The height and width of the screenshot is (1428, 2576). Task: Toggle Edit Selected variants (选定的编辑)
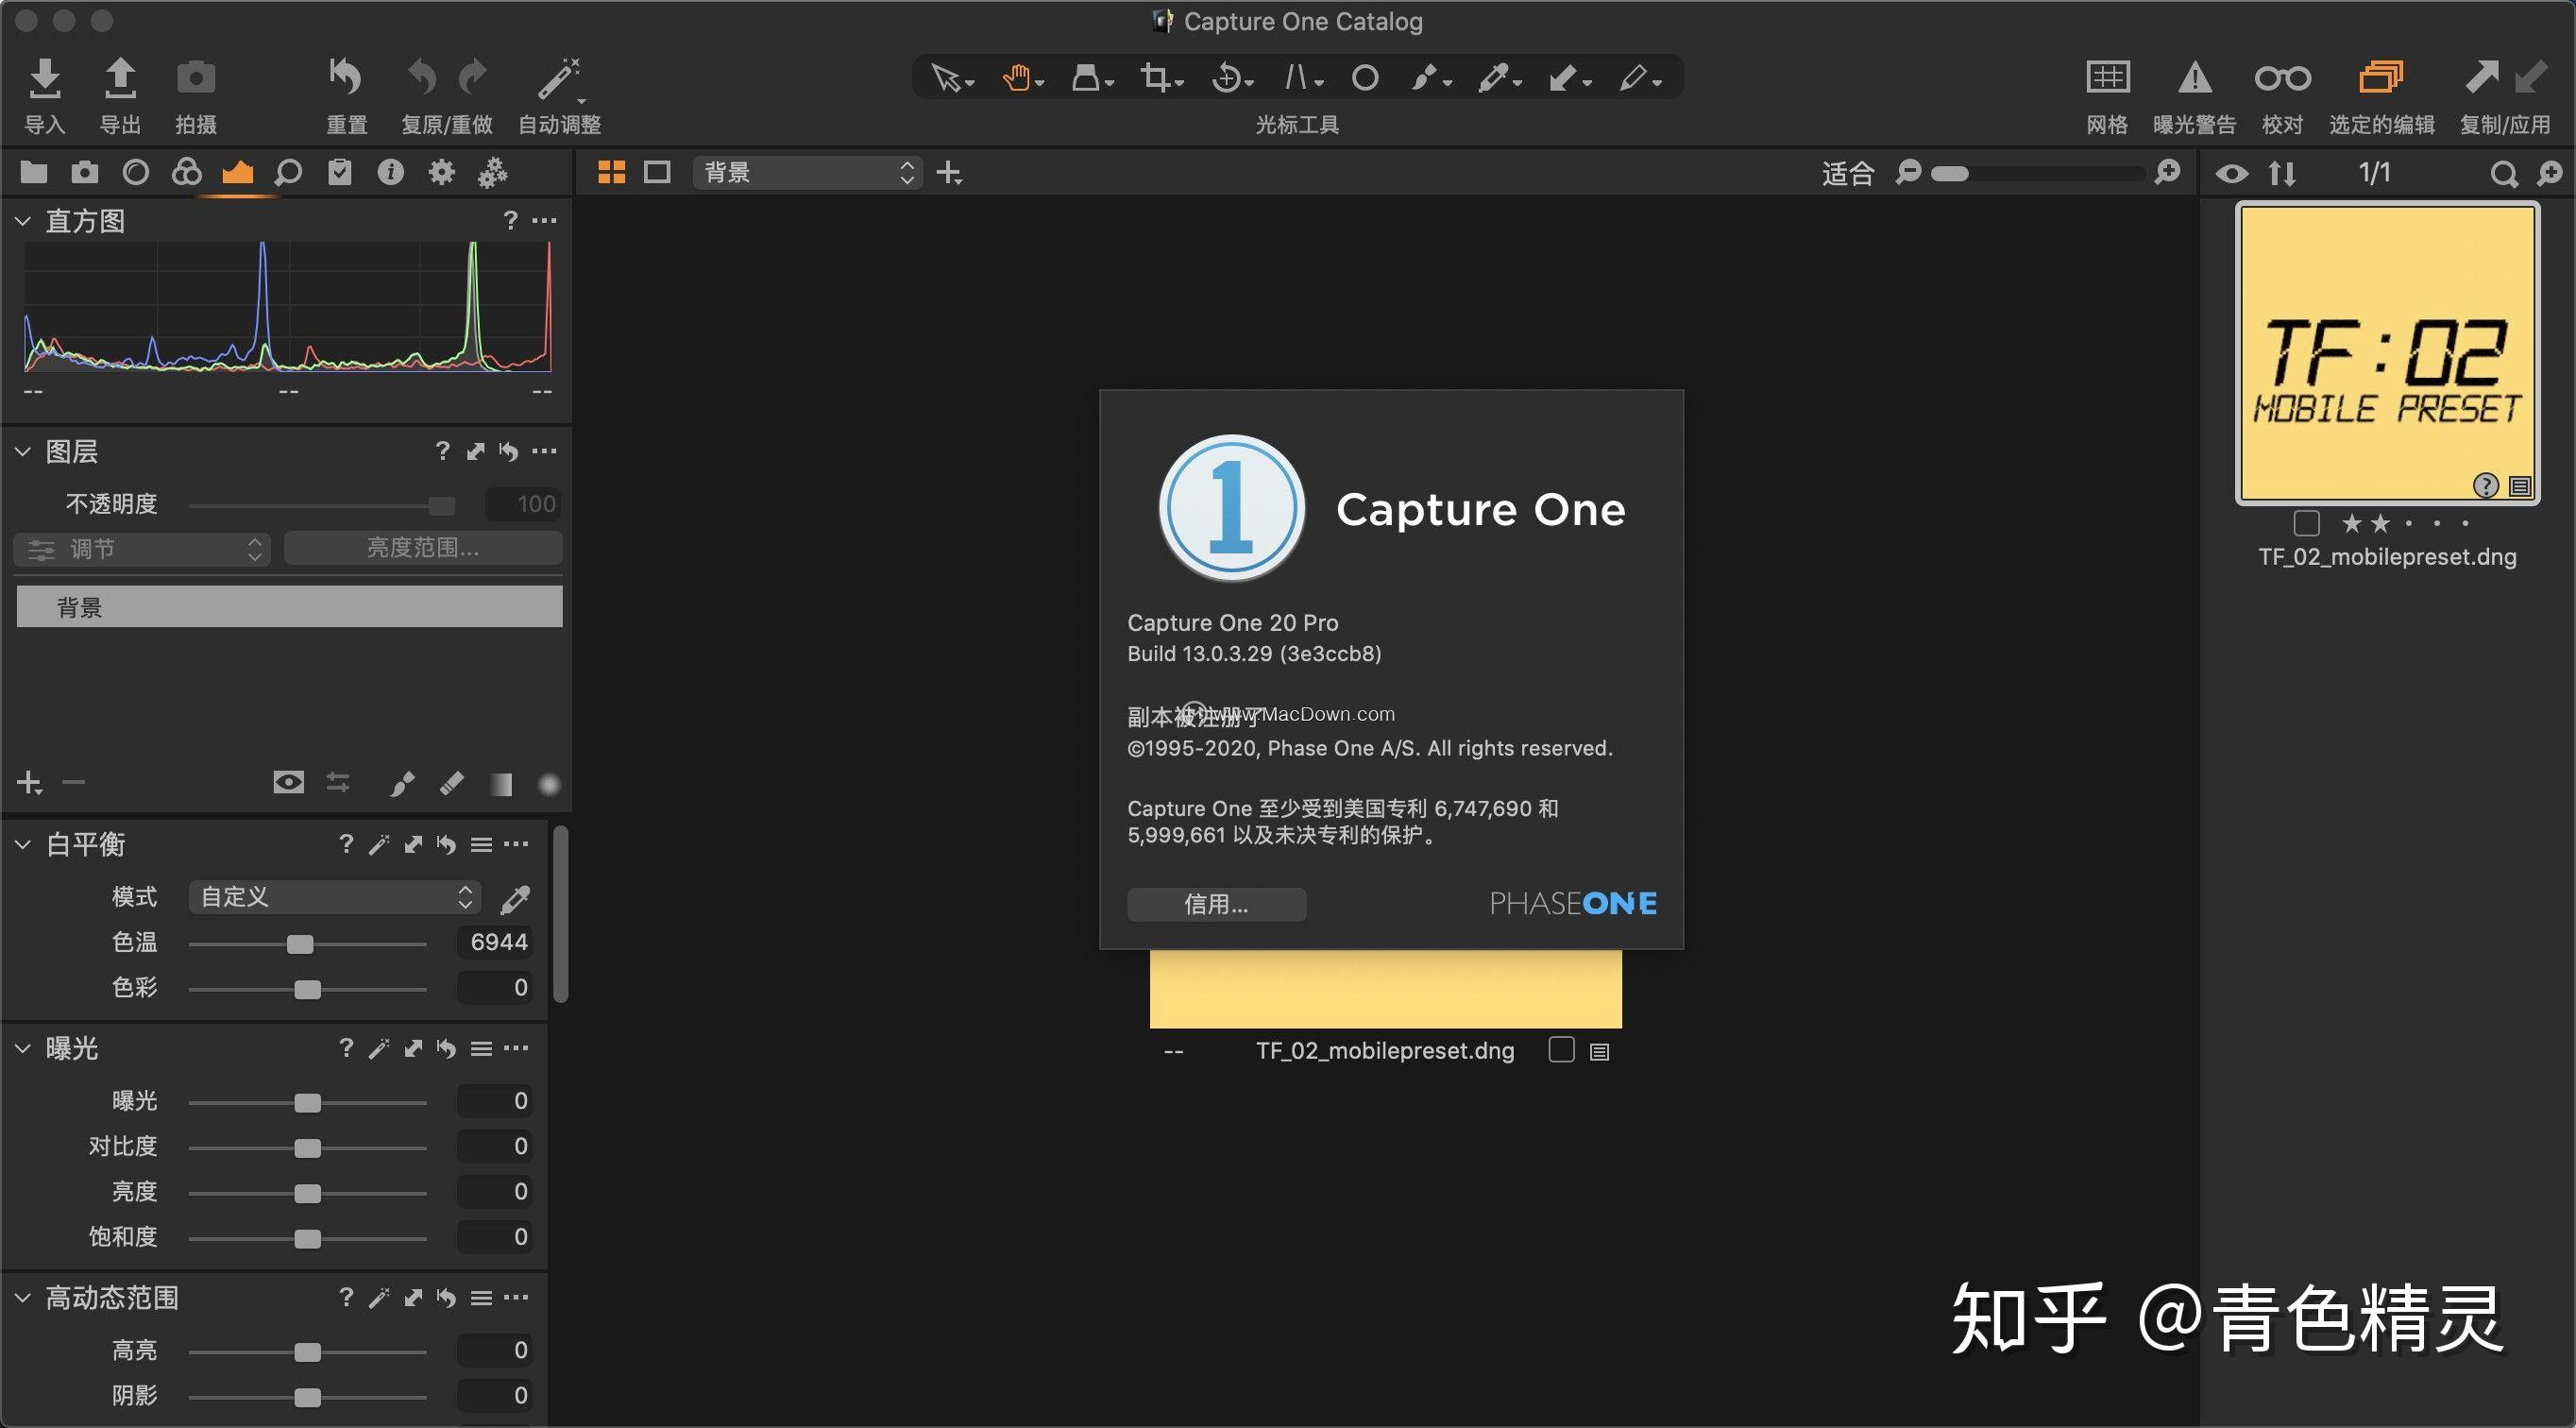pyautogui.click(x=2381, y=77)
